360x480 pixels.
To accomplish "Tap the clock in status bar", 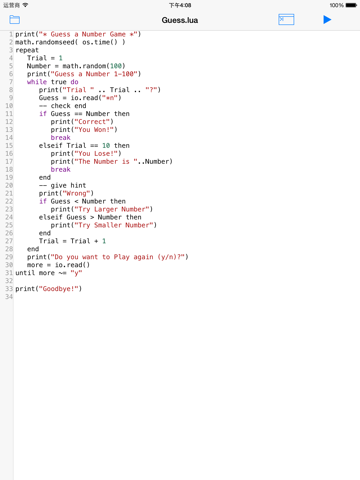I will (180, 5).
